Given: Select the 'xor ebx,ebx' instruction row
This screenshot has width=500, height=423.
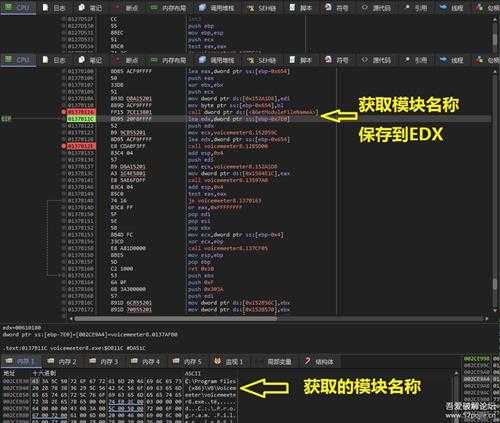Looking at the screenshot, I should click(x=206, y=85).
